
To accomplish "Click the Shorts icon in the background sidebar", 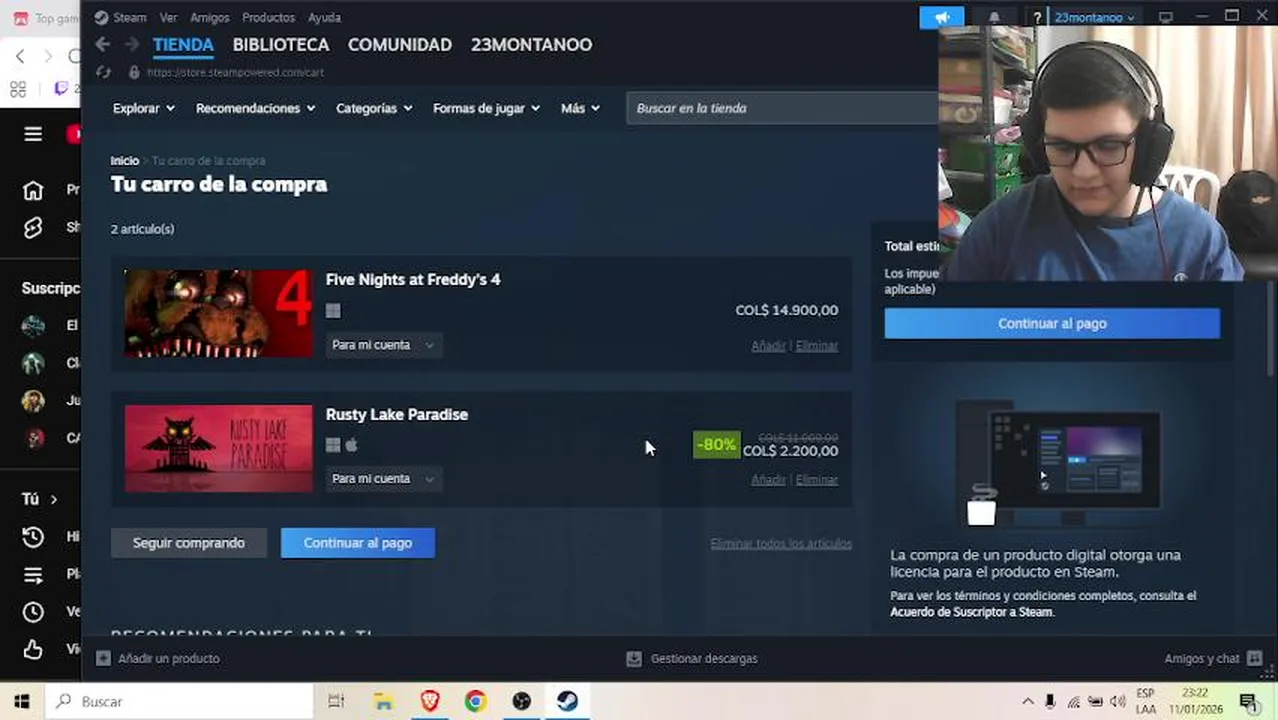I will click(x=33, y=228).
